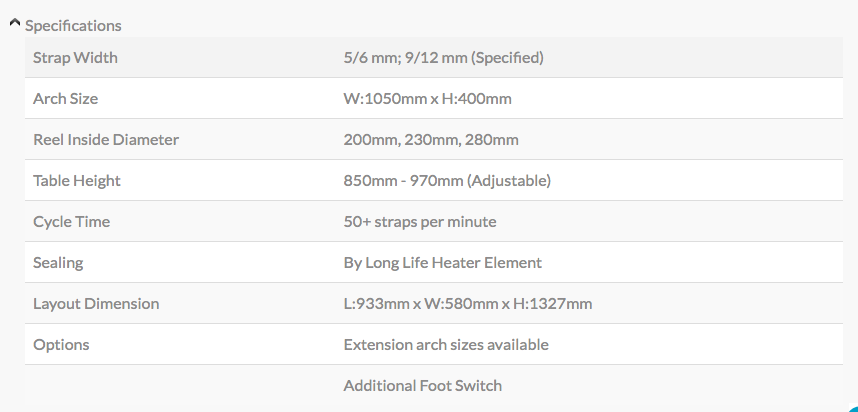Click the L:933mm x W:580mm x H:1327mm value
Screen dimensions: 858x412
pyautogui.click(x=468, y=304)
